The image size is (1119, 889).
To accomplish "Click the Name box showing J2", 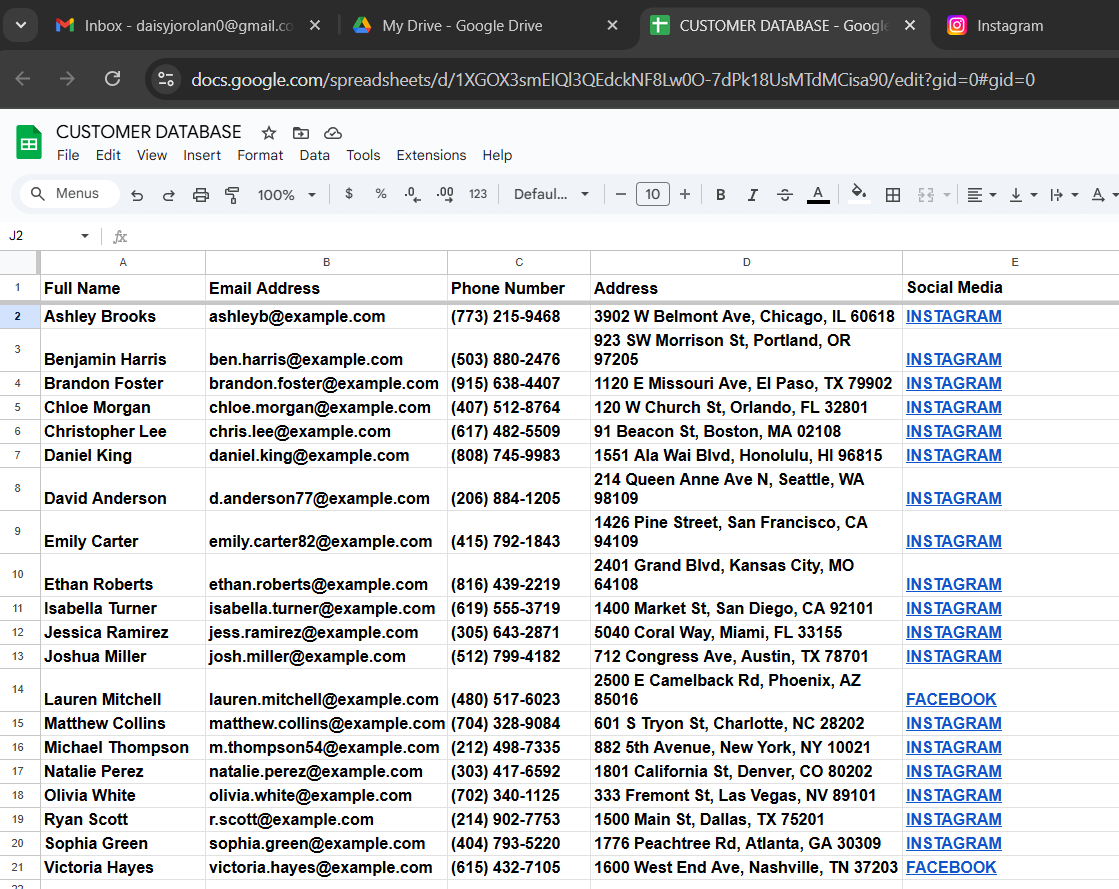I will click(x=41, y=236).
